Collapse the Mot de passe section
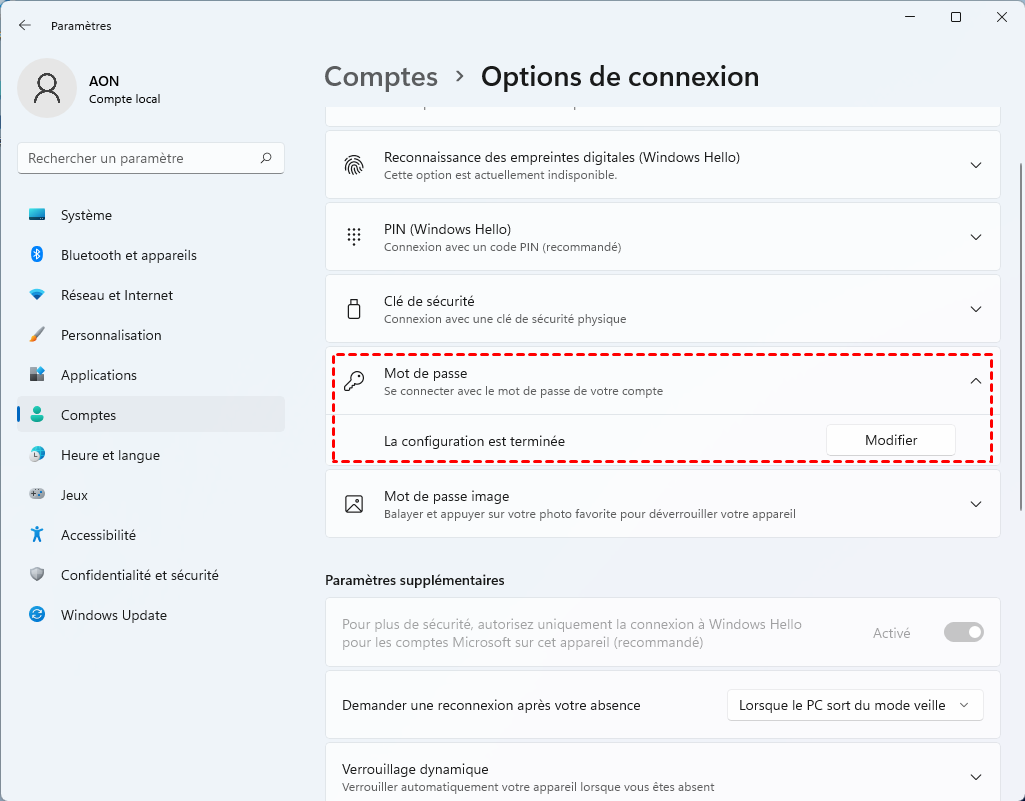The height and width of the screenshot is (801, 1025). 976,381
